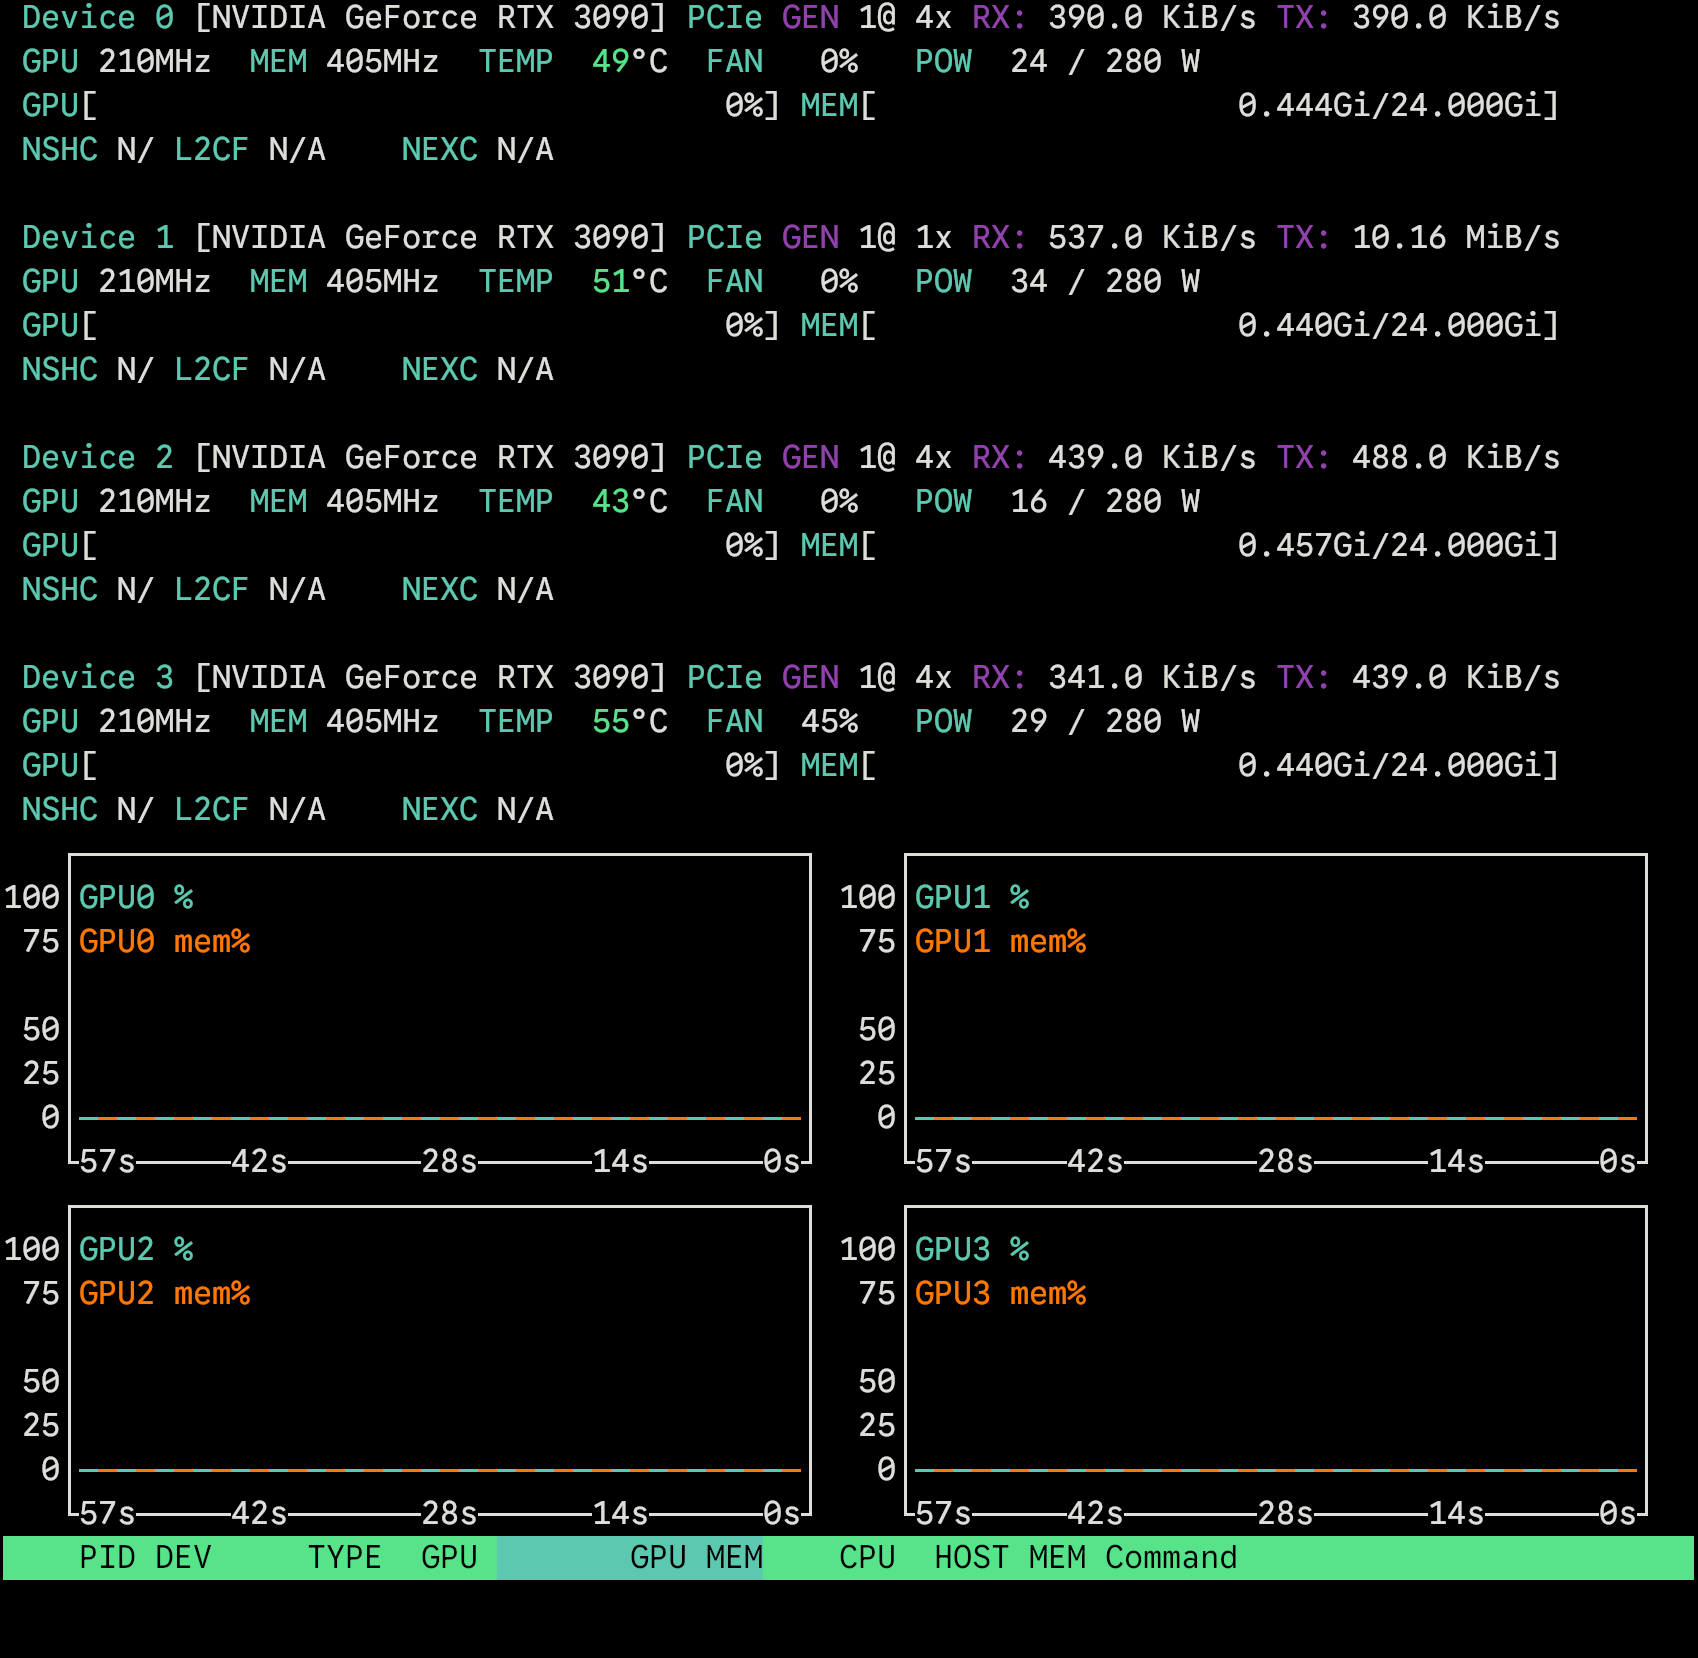Click the GPU1 mem% chart legend

pyautogui.click(x=1000, y=941)
